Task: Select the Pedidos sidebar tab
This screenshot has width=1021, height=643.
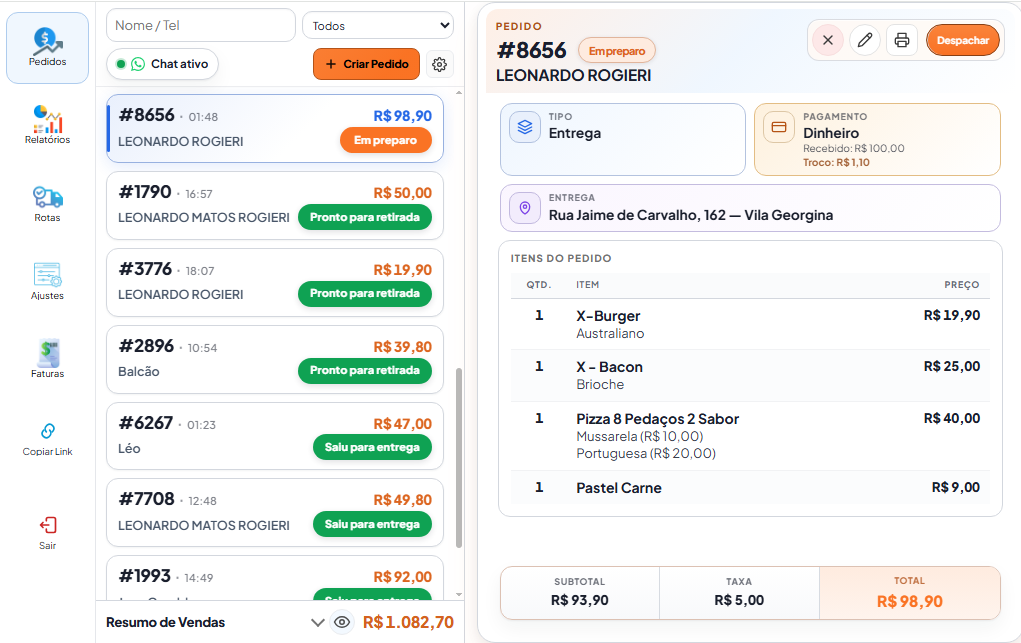Action: 48,48
